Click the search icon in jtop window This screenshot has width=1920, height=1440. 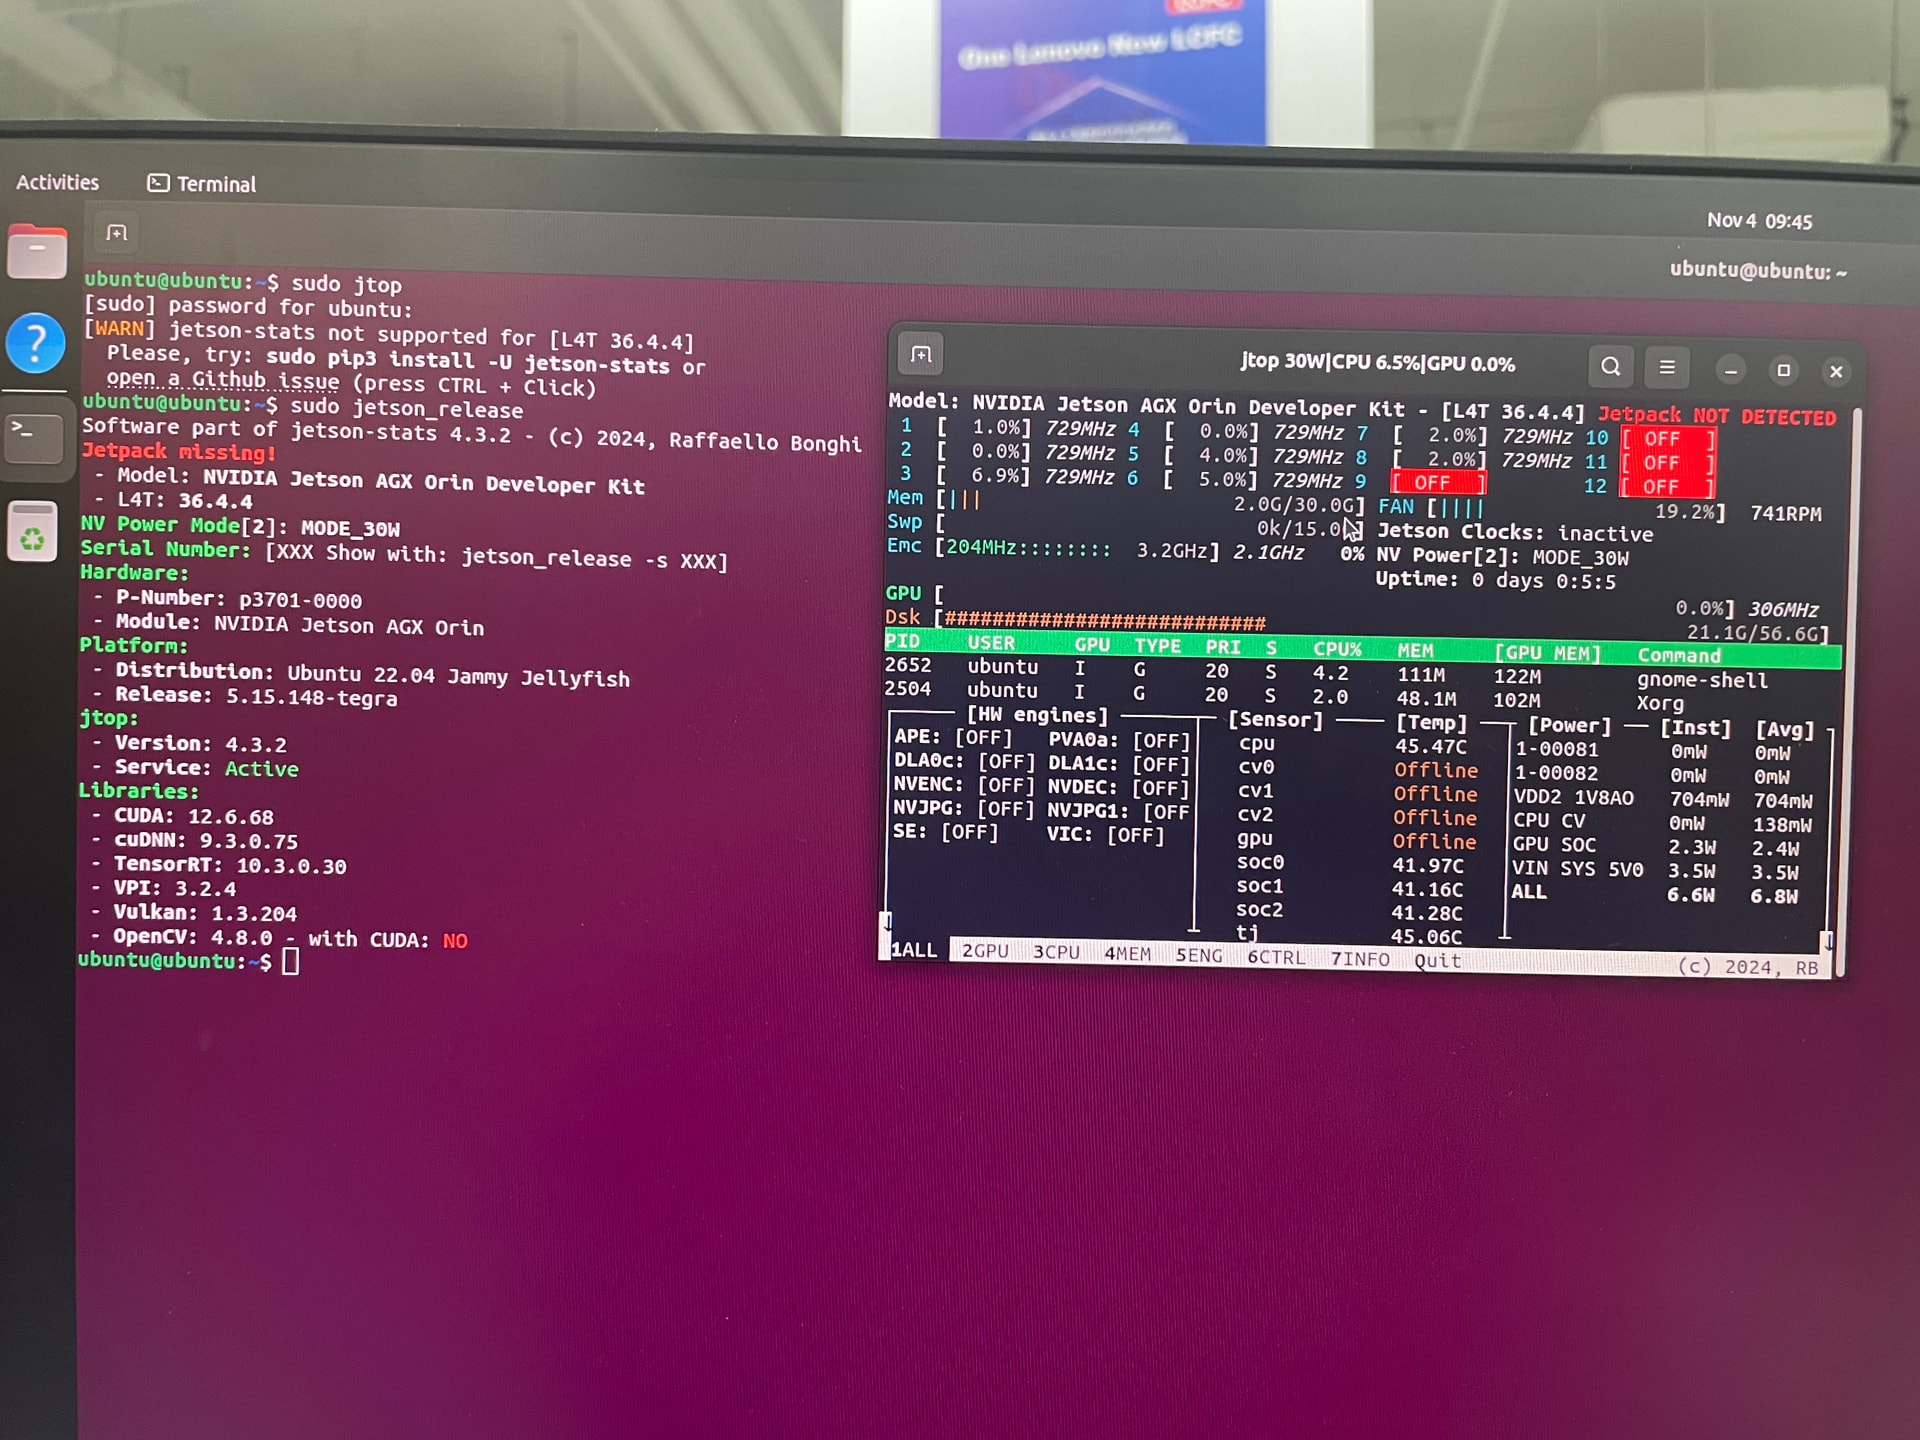(x=1610, y=367)
